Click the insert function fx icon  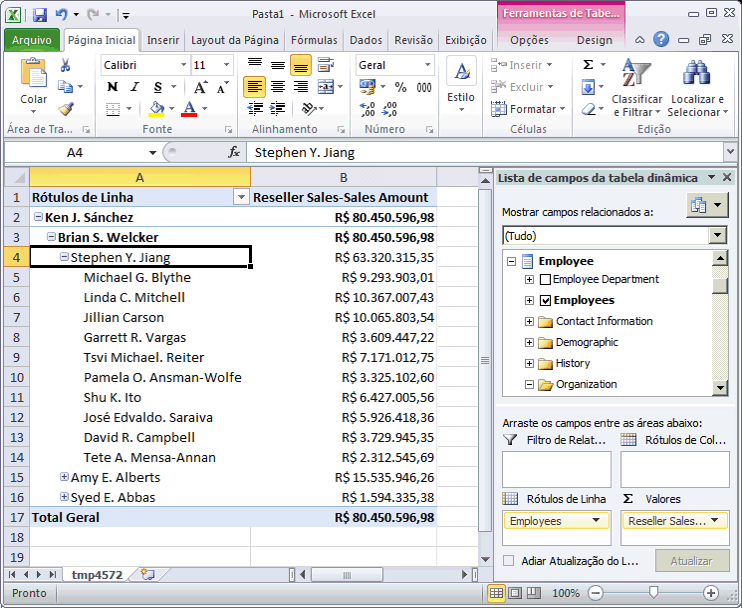234,153
